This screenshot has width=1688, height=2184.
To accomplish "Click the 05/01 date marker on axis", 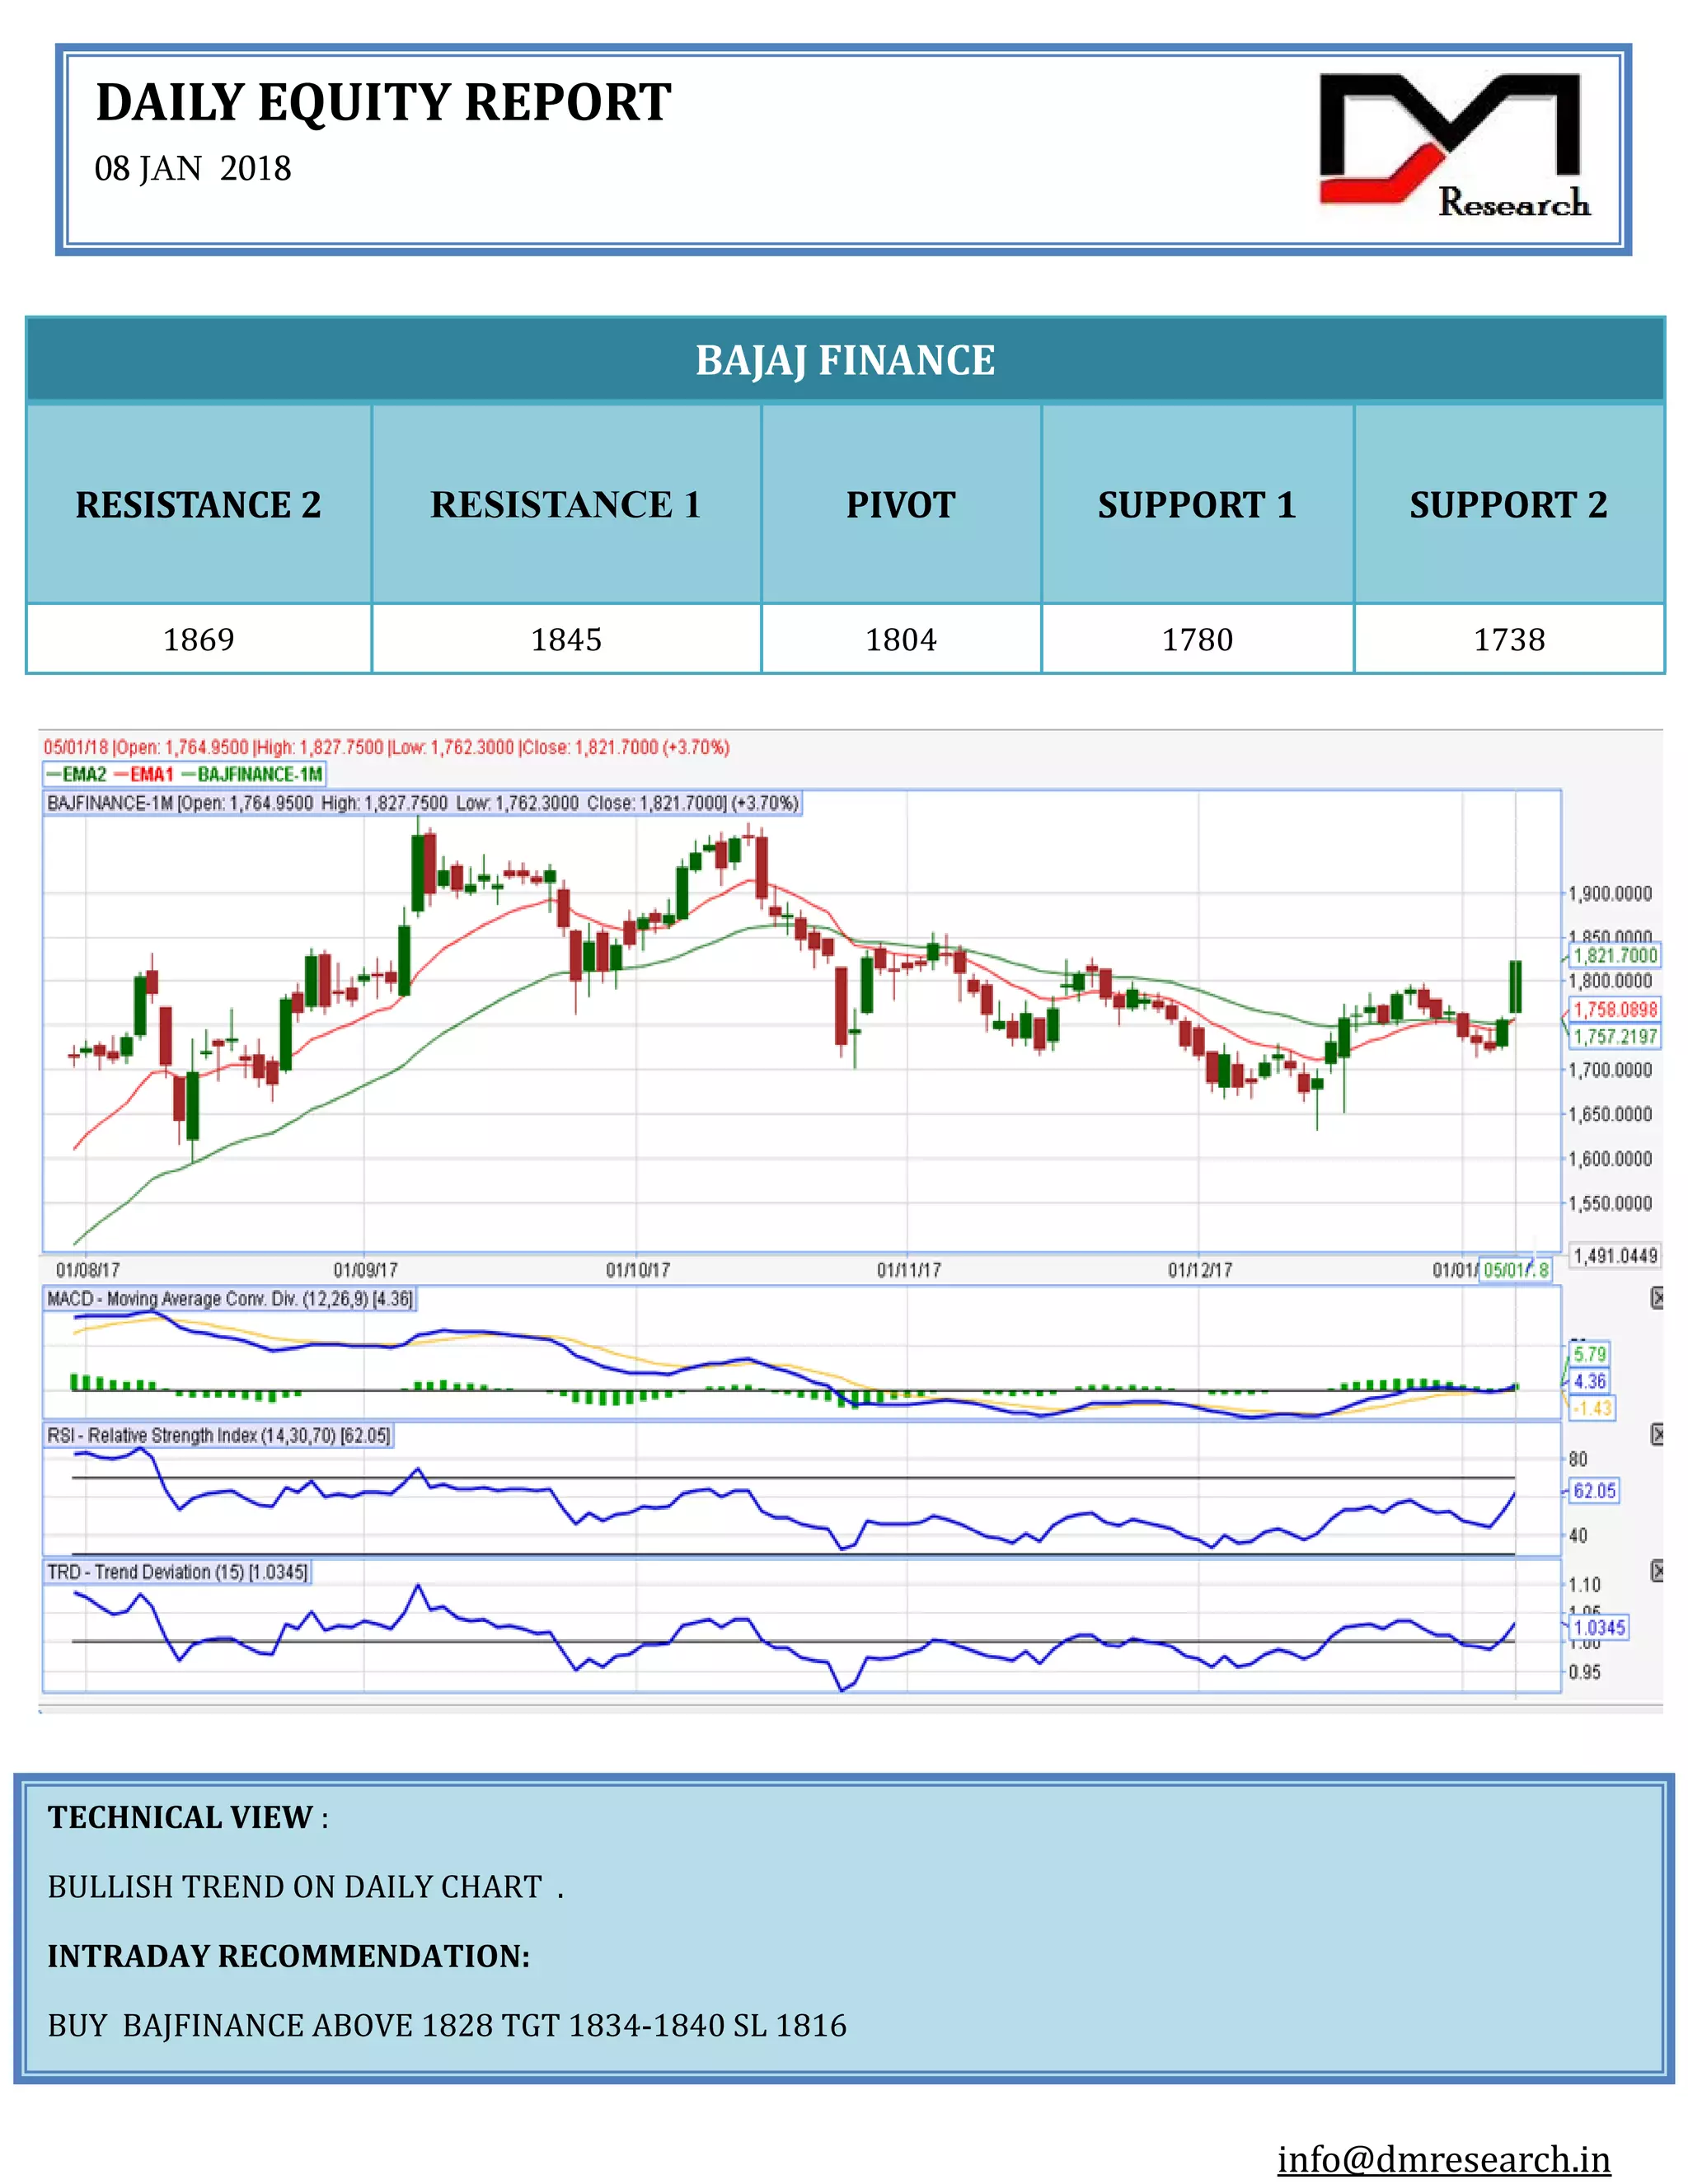I will point(1515,1269).
